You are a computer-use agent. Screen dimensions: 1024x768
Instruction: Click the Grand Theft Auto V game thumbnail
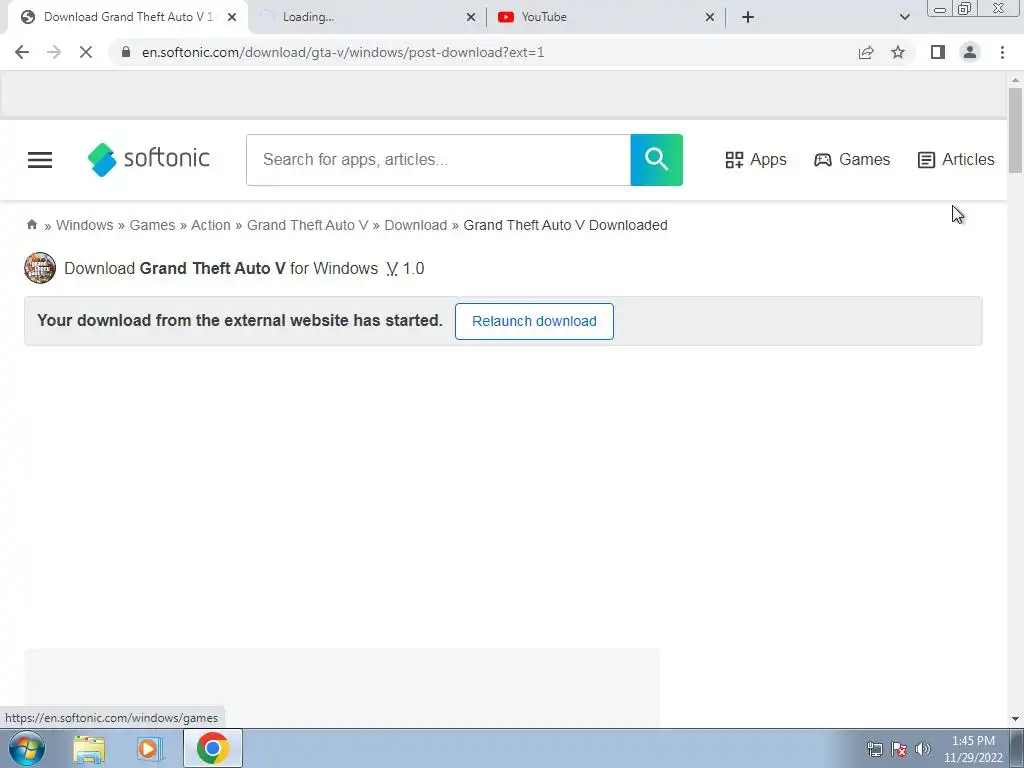(x=40, y=268)
